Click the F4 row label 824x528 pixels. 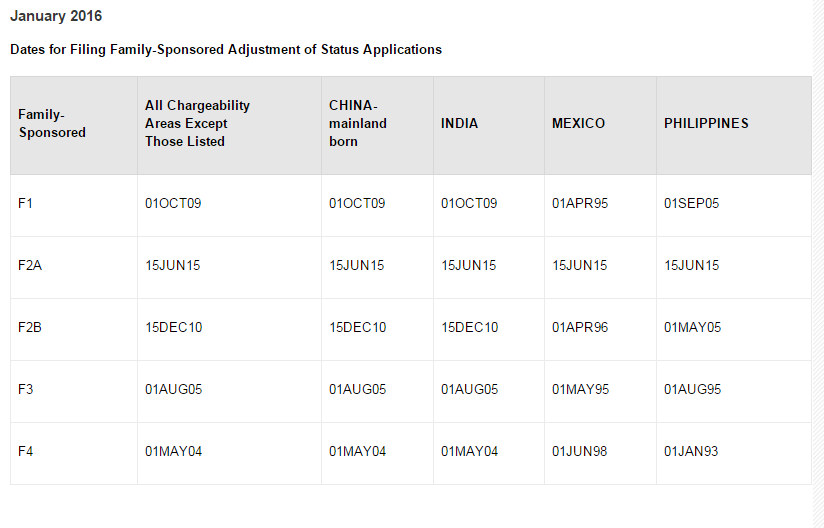(26, 451)
